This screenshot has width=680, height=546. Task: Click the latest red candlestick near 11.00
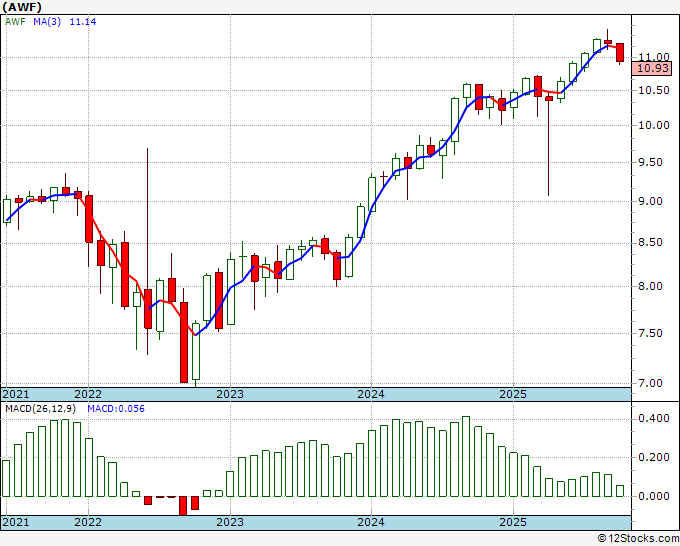click(620, 52)
